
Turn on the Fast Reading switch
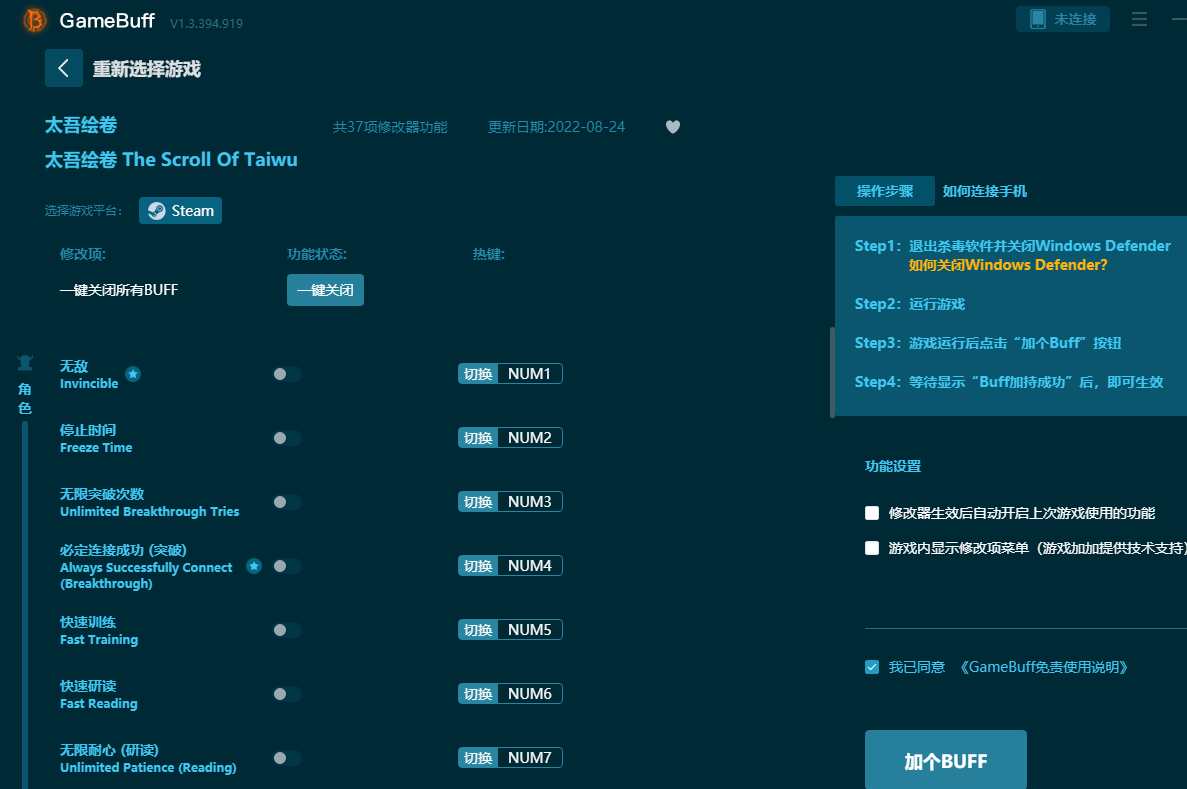287,694
